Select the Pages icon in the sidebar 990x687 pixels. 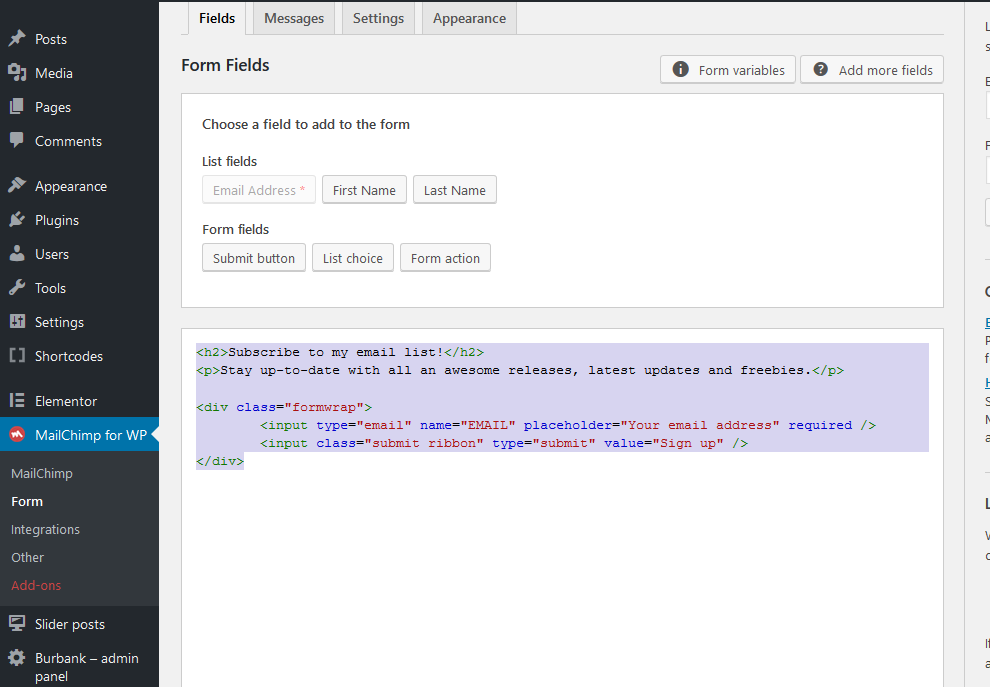tap(17, 107)
